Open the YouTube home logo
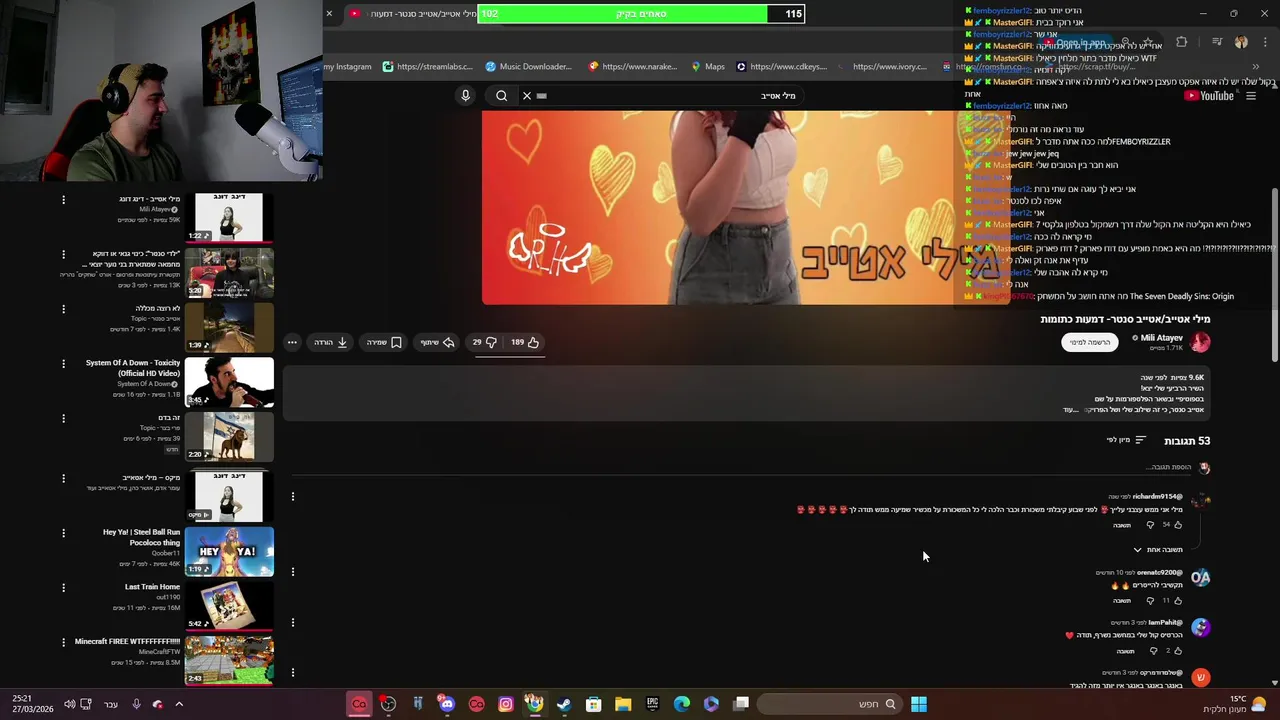 [1209, 96]
